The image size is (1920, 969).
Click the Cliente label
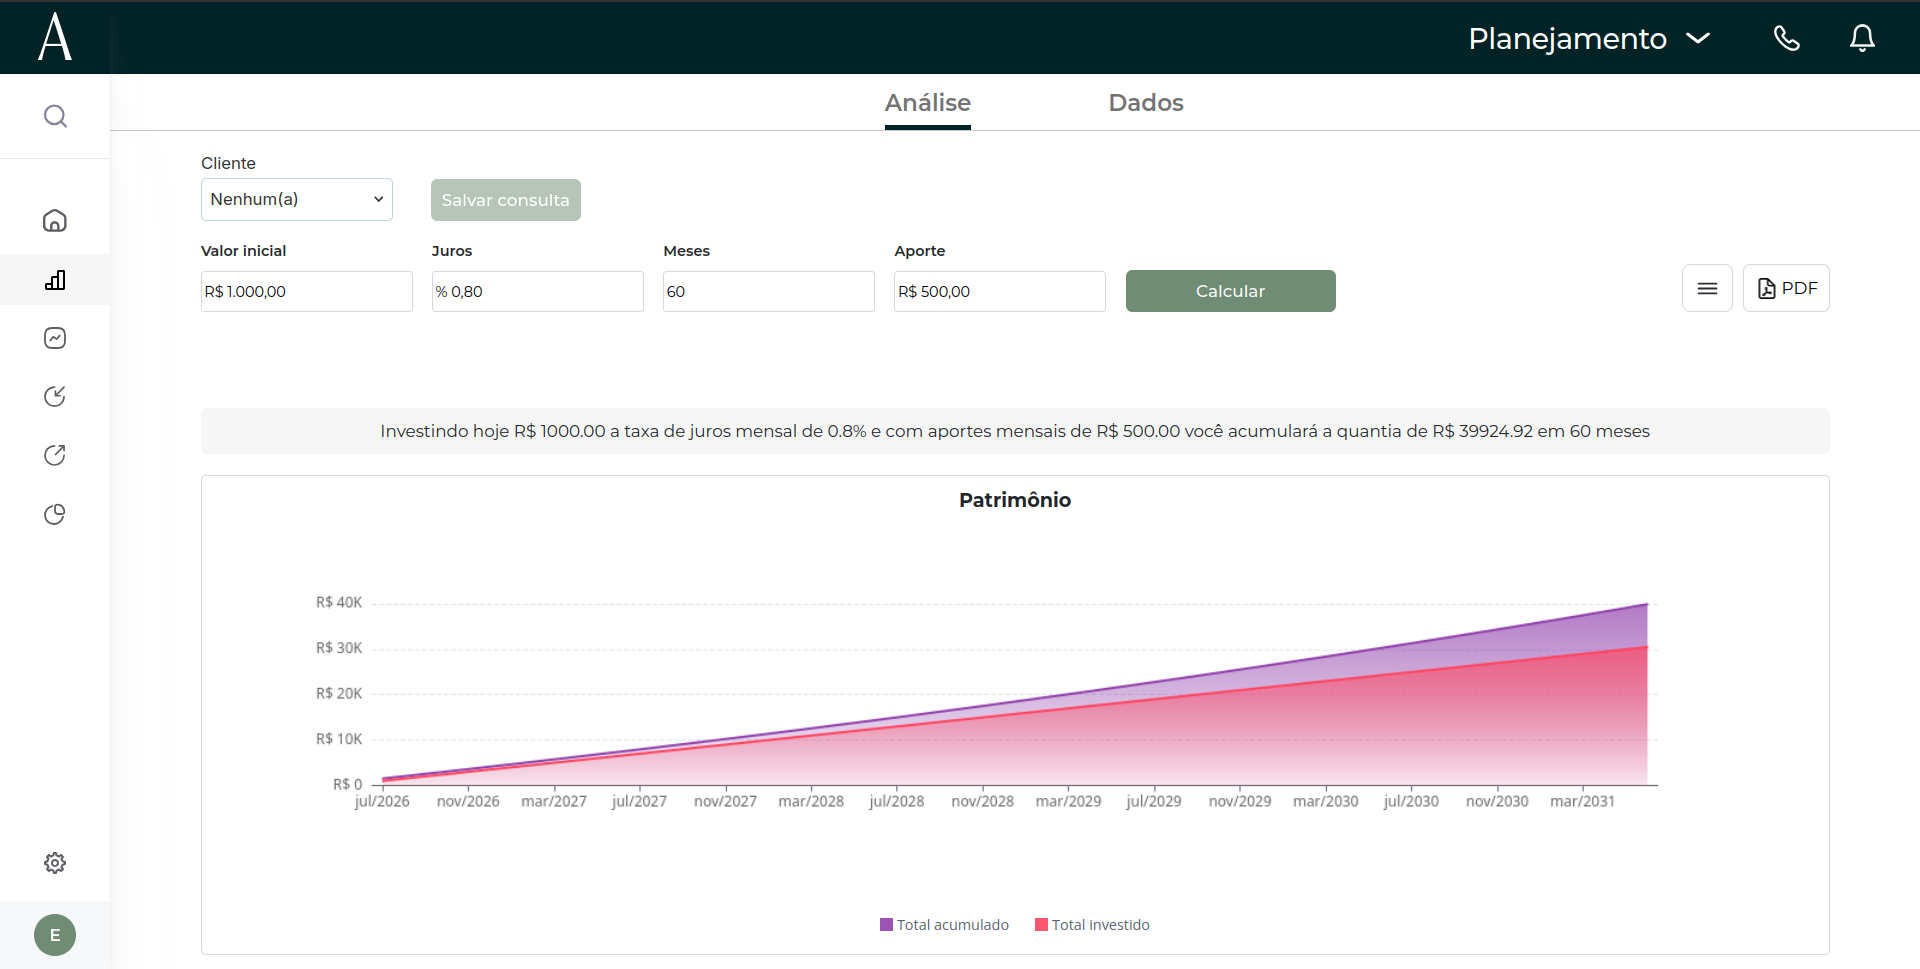pyautogui.click(x=228, y=163)
